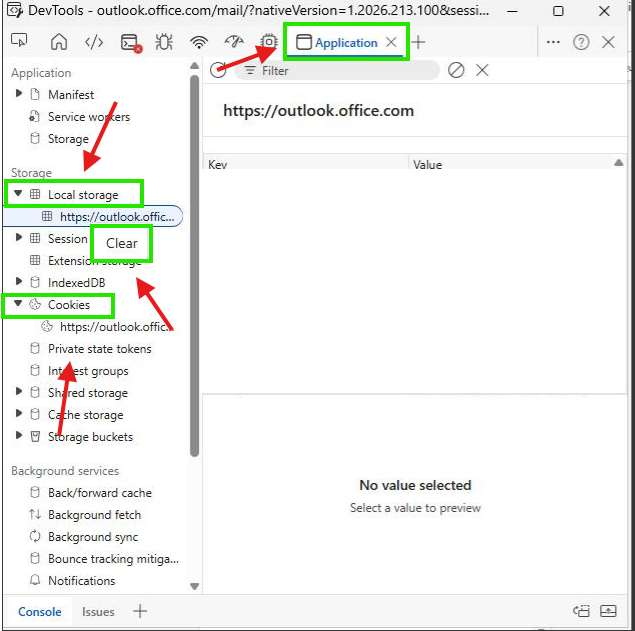Open Notifications background service

tap(81, 581)
